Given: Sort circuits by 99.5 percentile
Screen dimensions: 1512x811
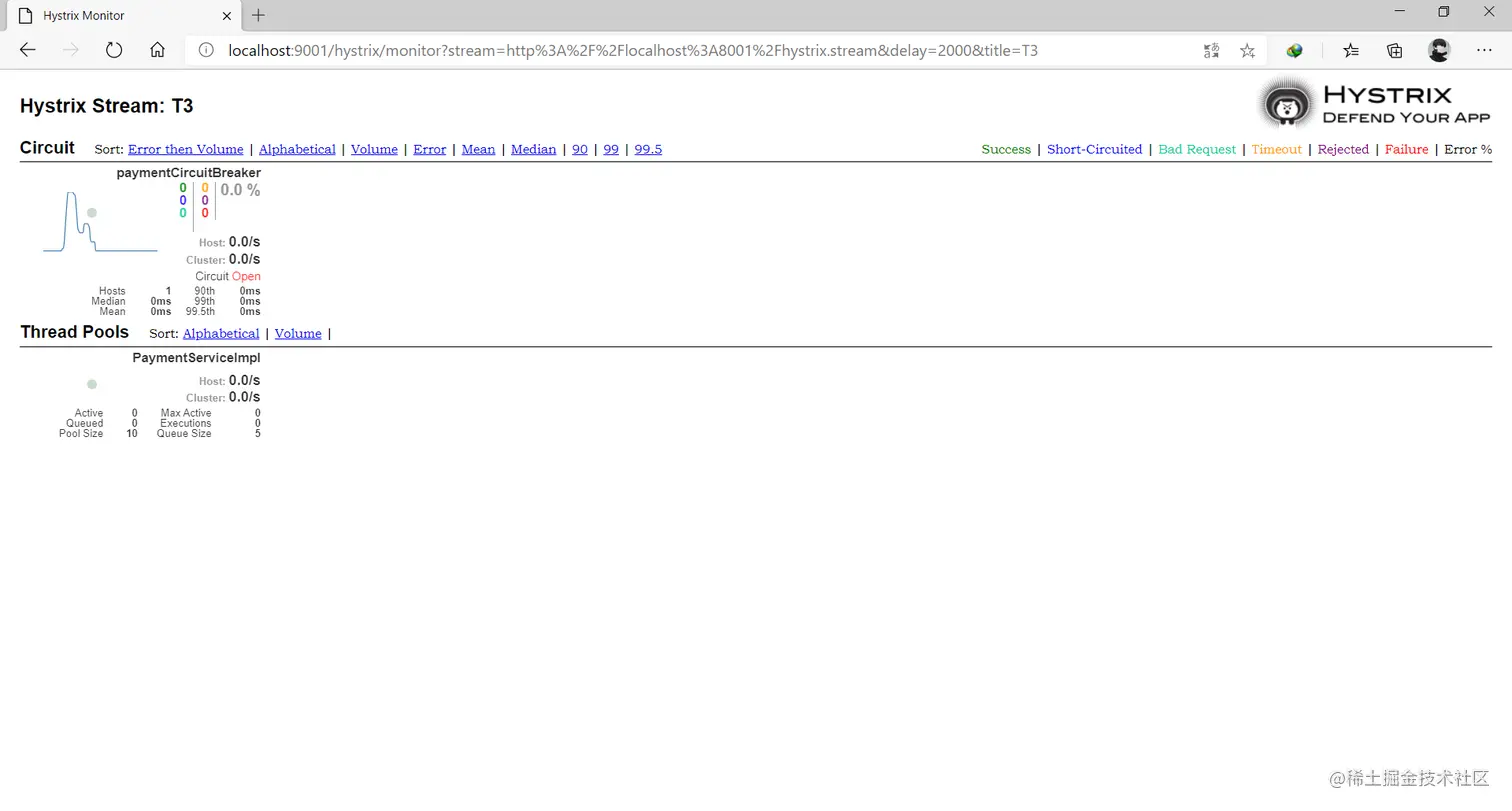Looking at the screenshot, I should (x=648, y=149).
